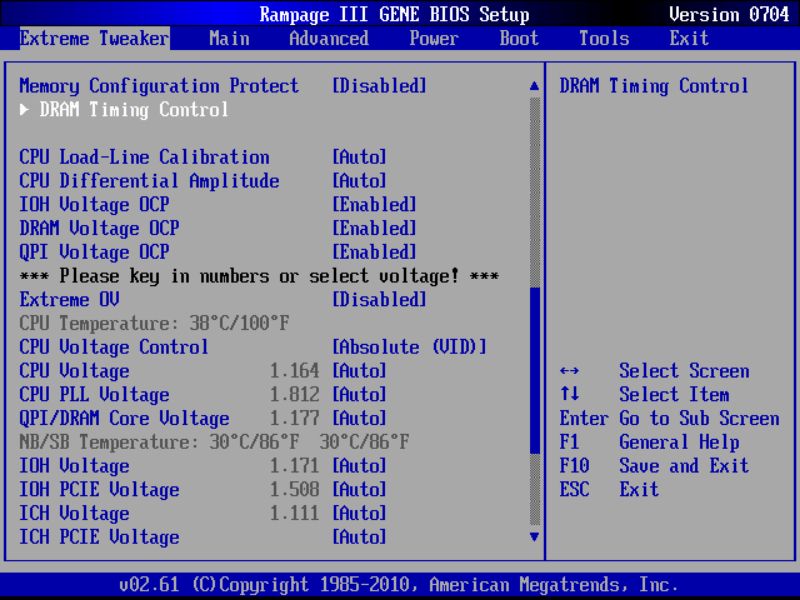Click the ICH Voltage reading 1.111
Screen dimensions: 800x600
(x=294, y=513)
